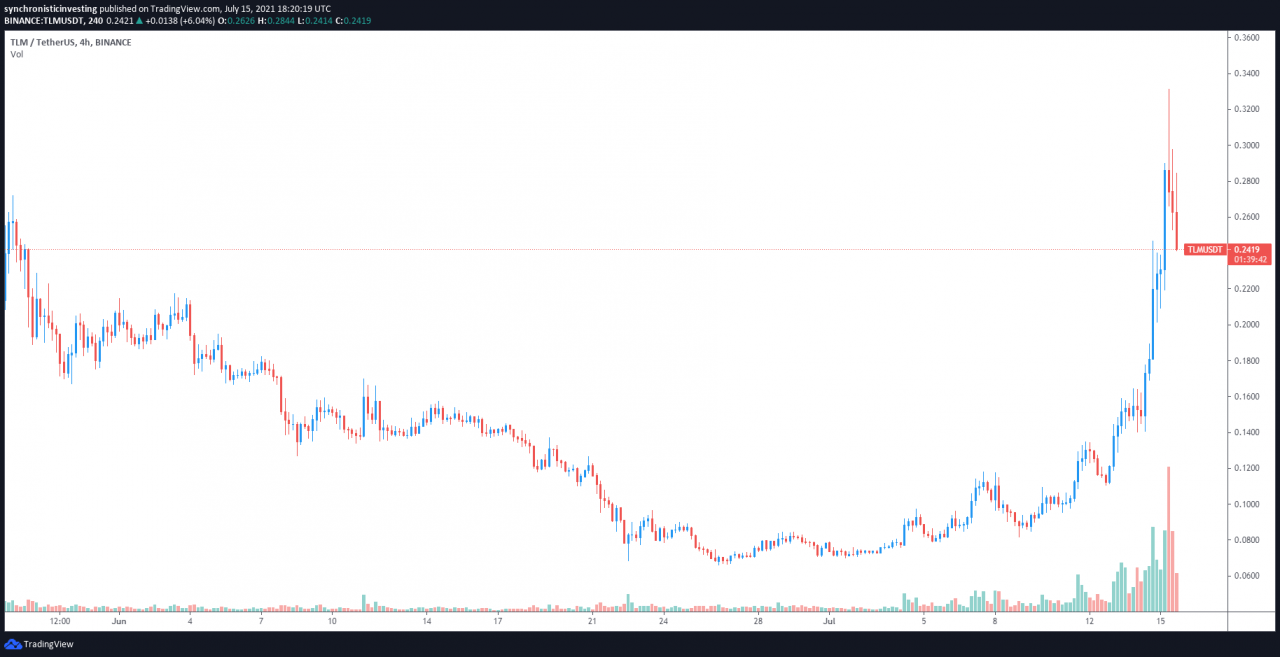
Task: Click the tallest red volume bar
Action: (x=1168, y=538)
